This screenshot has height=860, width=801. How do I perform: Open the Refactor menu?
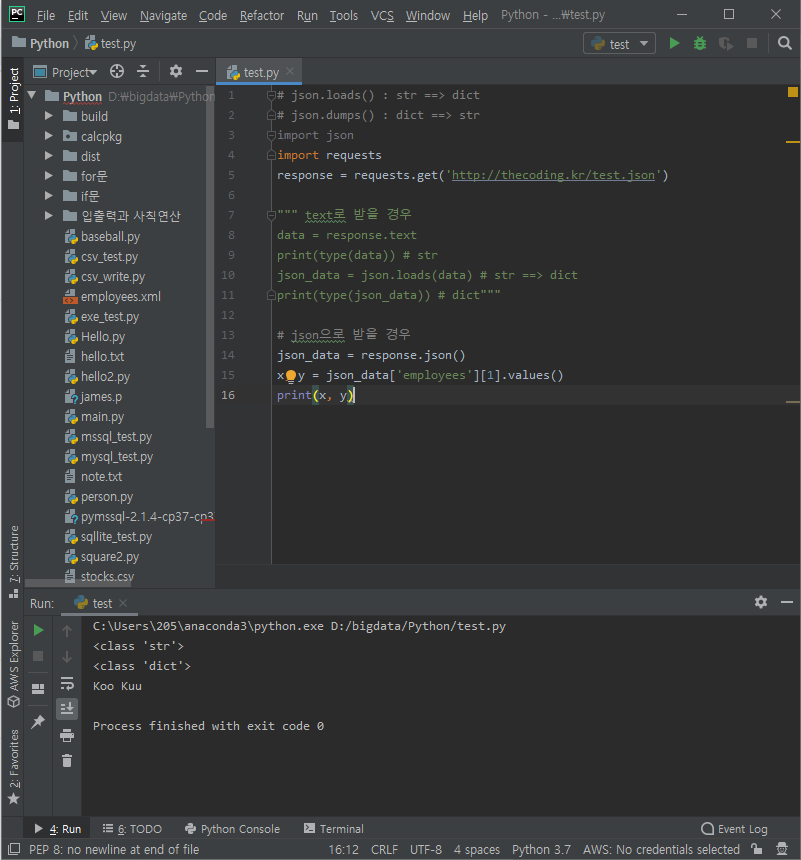pos(262,15)
